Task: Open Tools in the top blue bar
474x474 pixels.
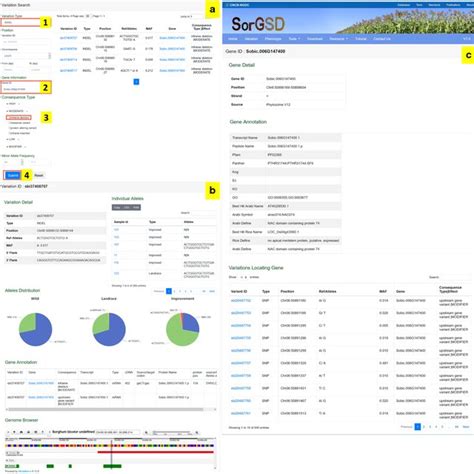Action: point(419,5)
